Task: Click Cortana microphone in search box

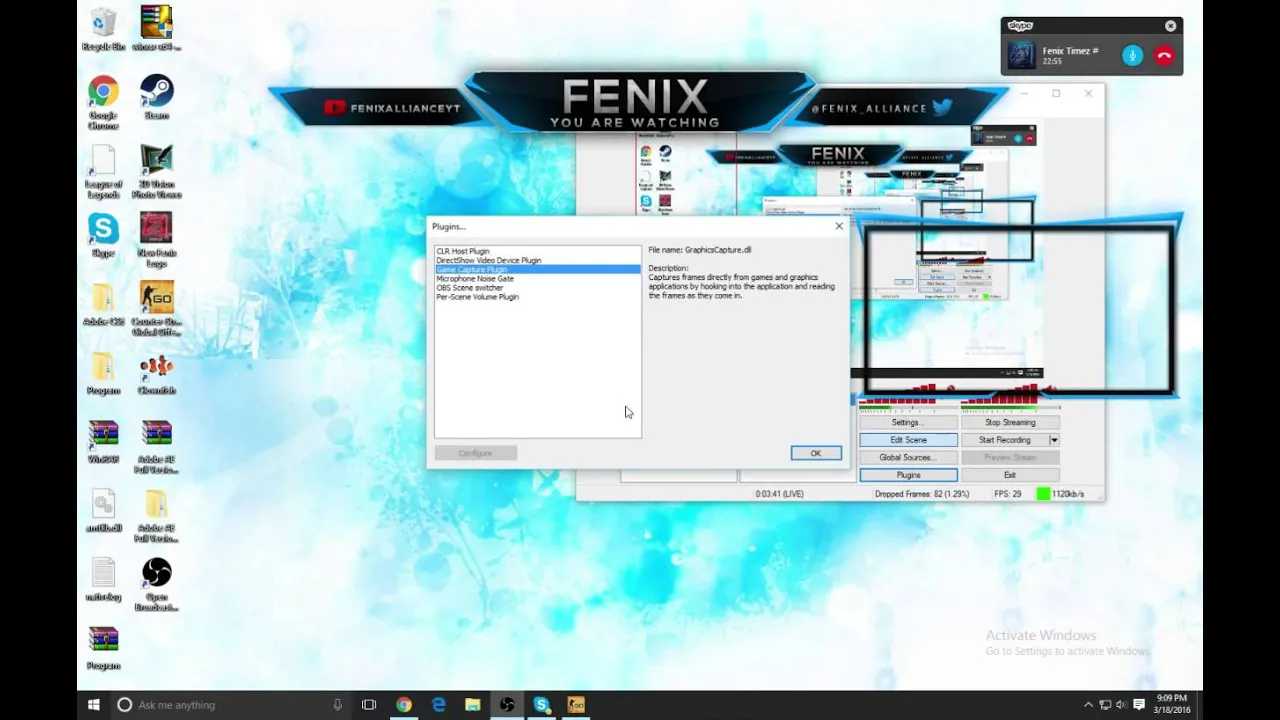Action: coord(338,705)
